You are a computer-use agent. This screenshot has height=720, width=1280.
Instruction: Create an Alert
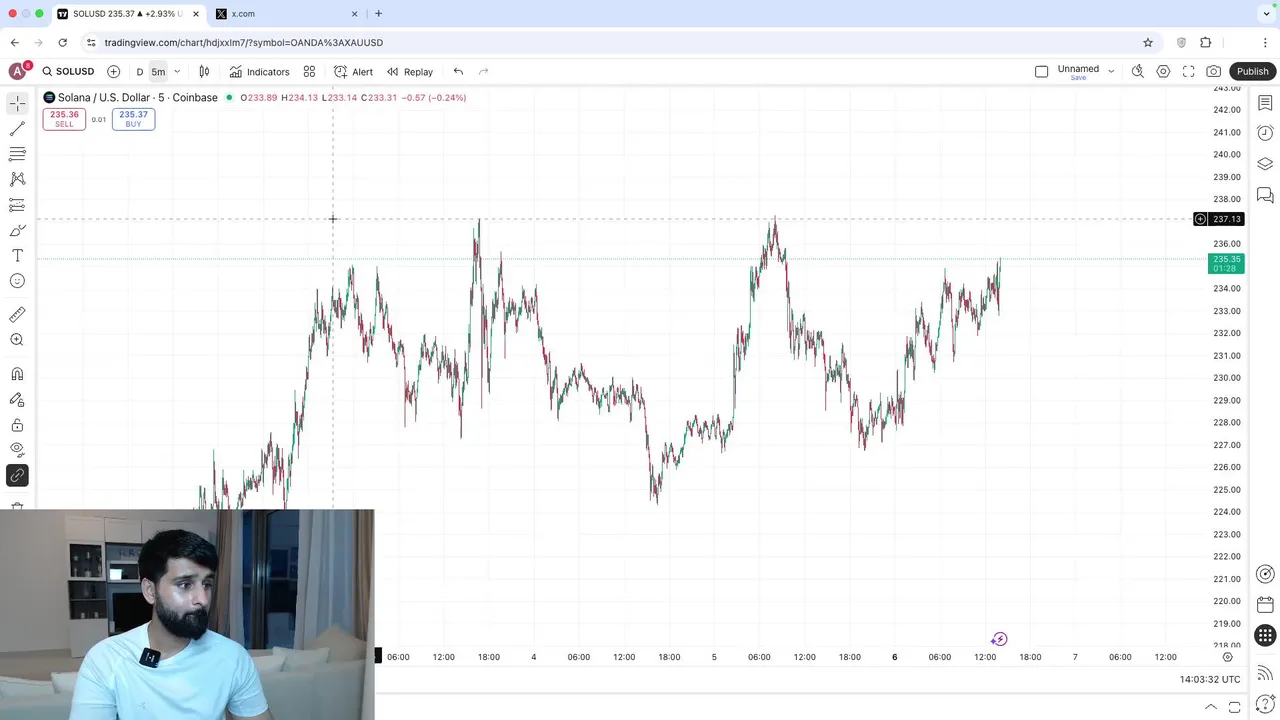click(x=353, y=72)
